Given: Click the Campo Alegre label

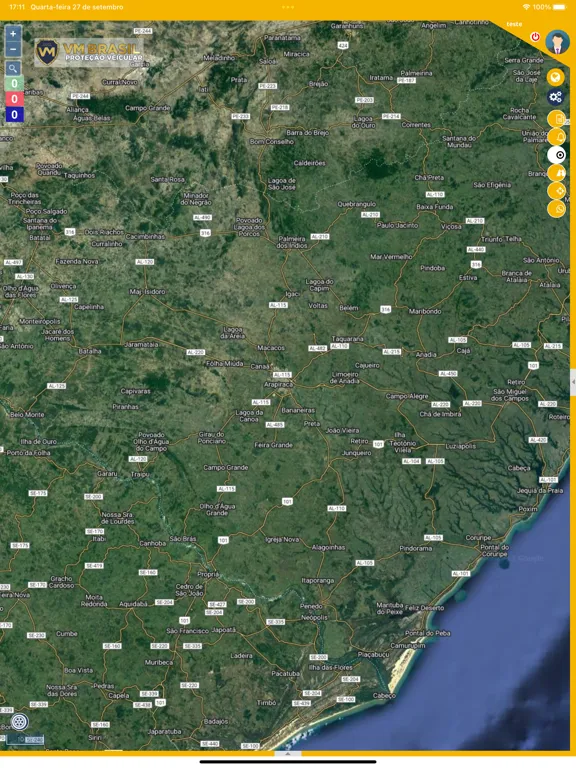Looking at the screenshot, I should click(x=407, y=396).
